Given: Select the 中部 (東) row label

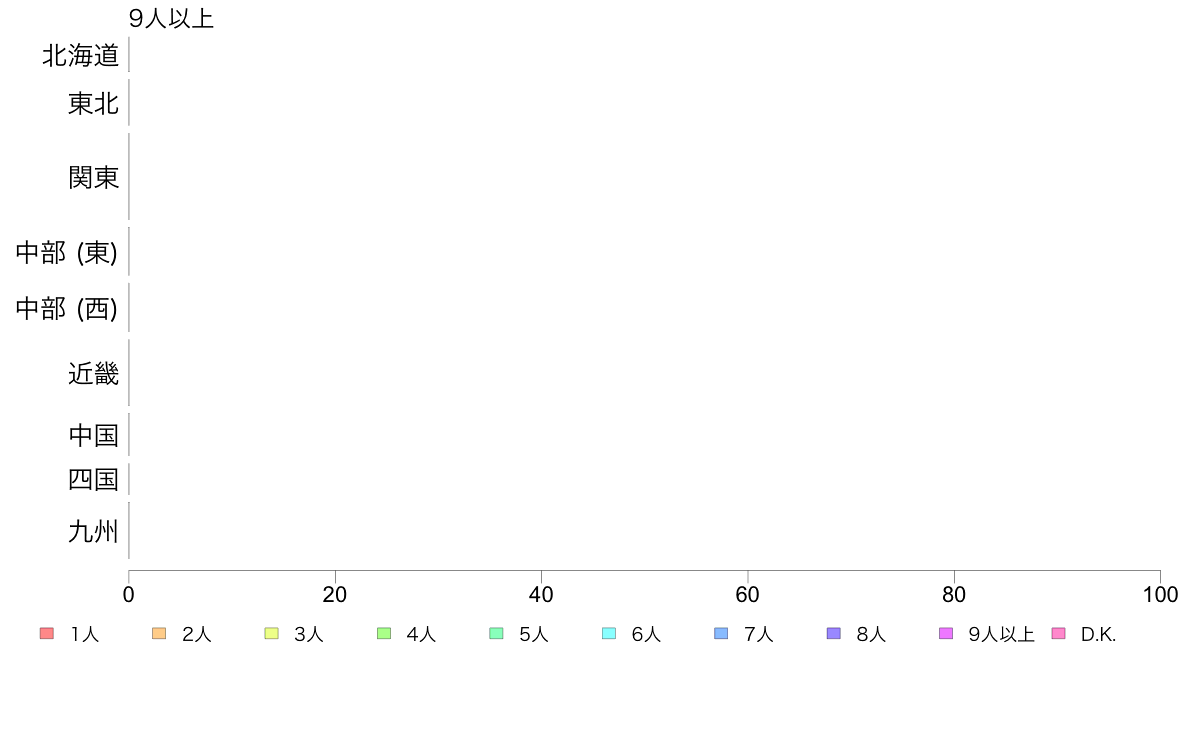Looking at the screenshot, I should point(67,252).
